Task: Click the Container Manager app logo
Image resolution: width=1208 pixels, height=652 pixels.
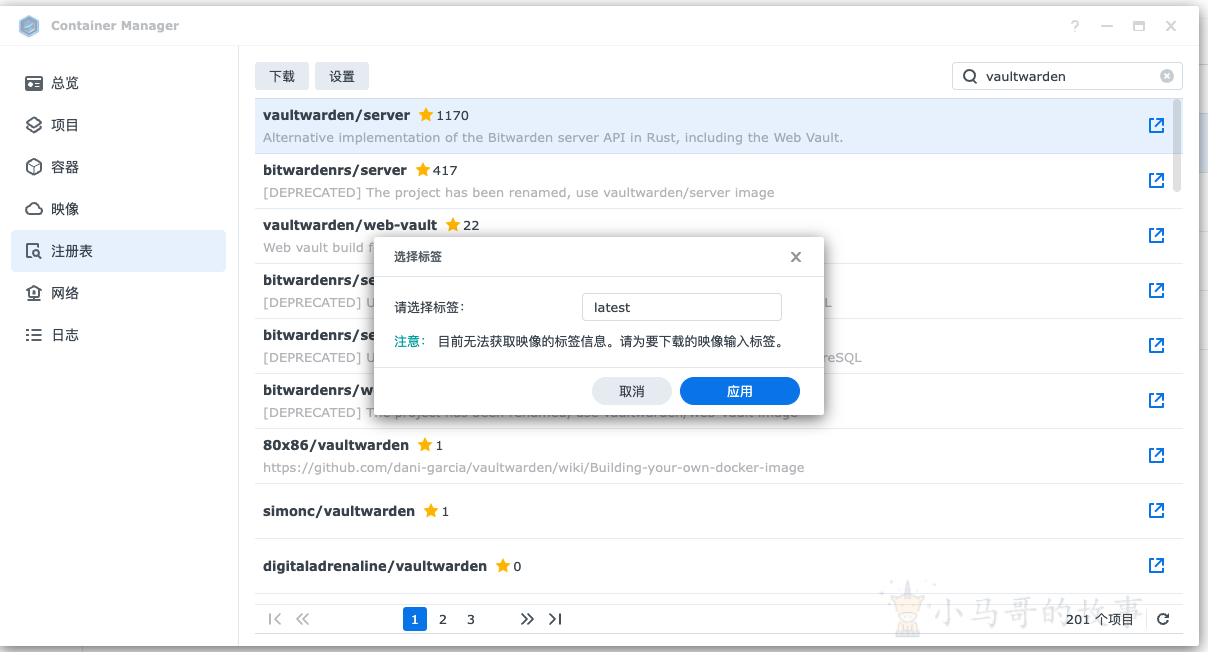Action: pyautogui.click(x=29, y=26)
